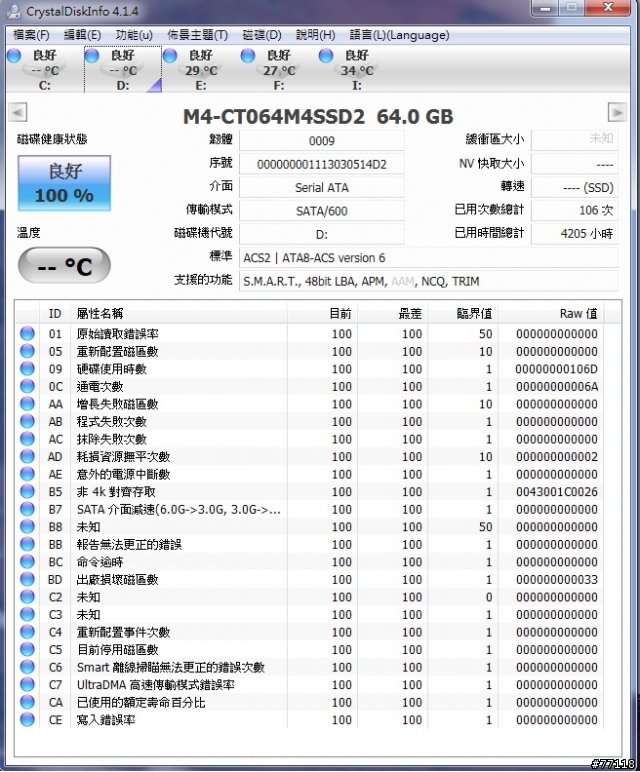640x772 pixels.
Task: Click status icon of attribute C7
Action: 28,684
